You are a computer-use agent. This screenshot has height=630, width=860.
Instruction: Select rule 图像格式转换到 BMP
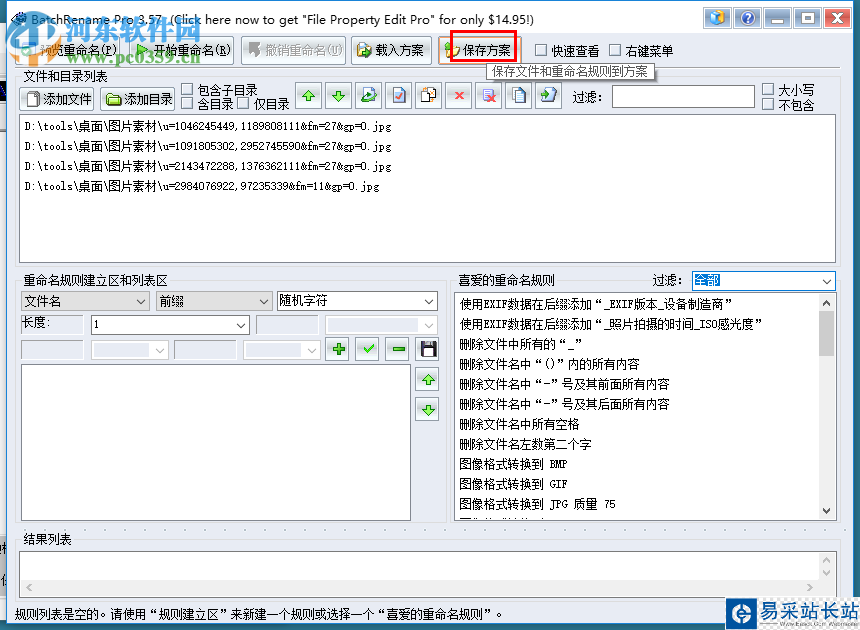click(x=513, y=464)
